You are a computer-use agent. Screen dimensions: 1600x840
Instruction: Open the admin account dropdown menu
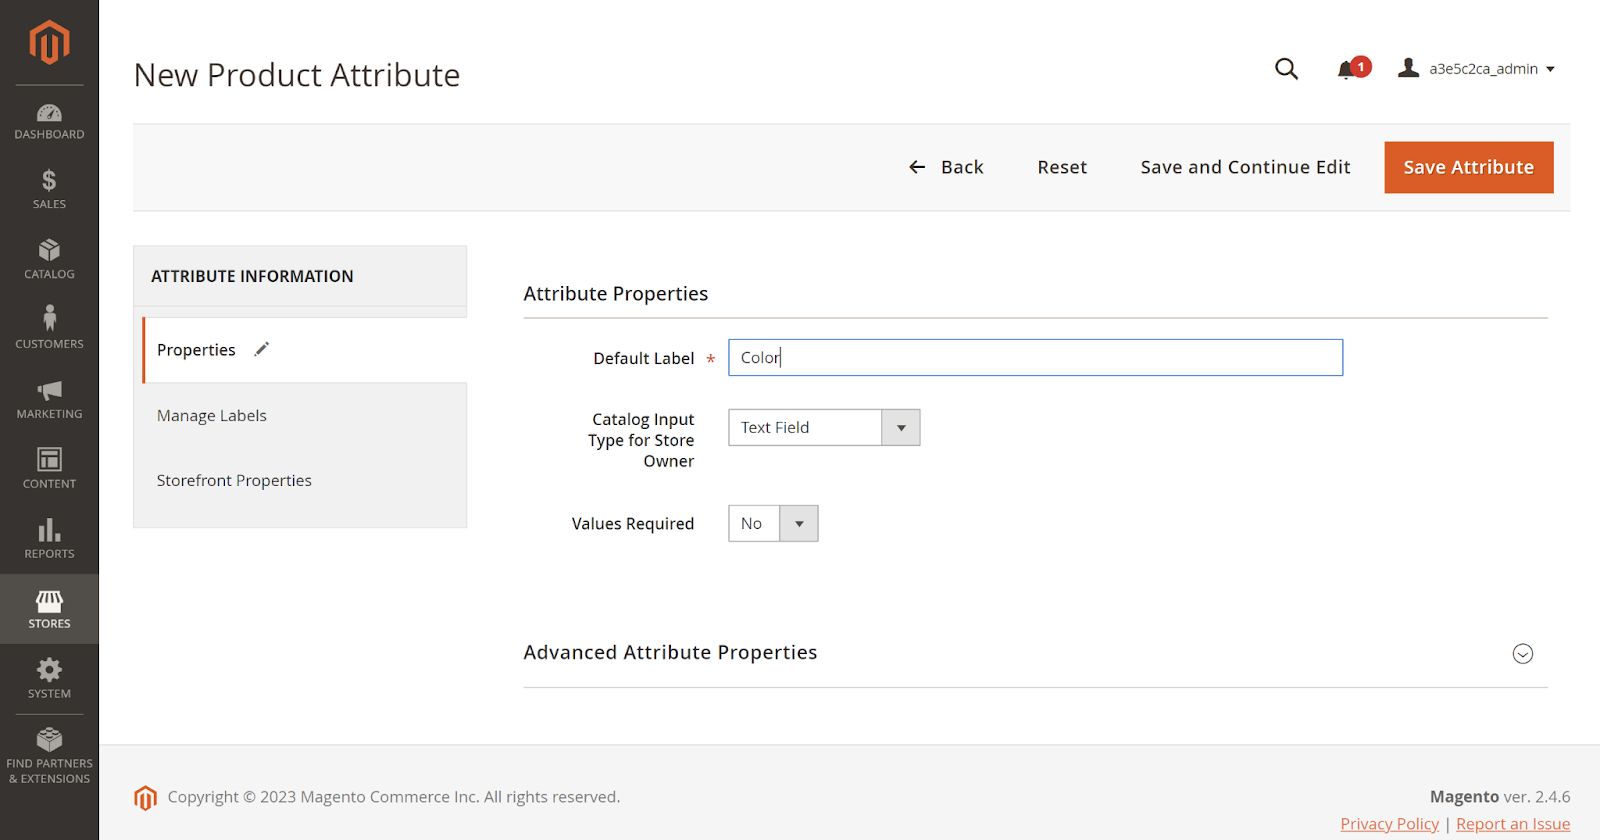pyautogui.click(x=1477, y=69)
